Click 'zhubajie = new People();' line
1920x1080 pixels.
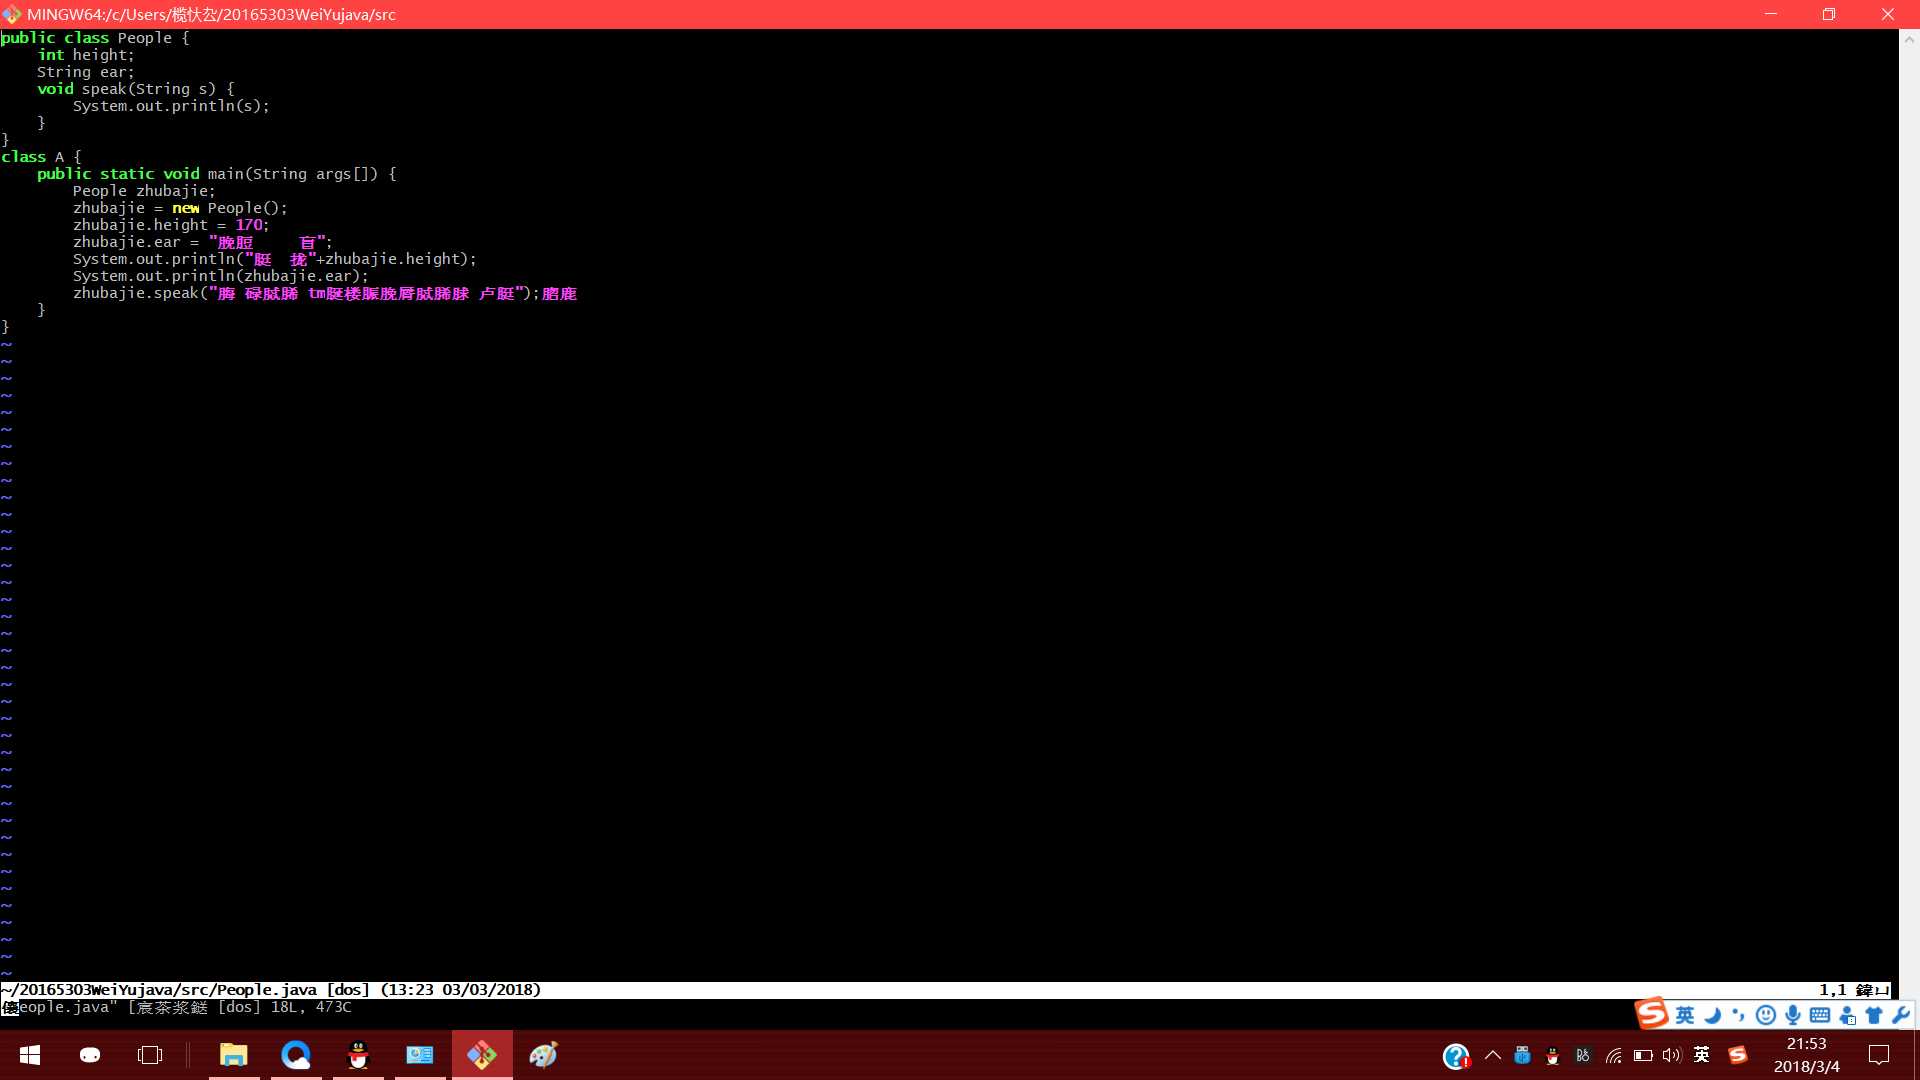(180, 208)
